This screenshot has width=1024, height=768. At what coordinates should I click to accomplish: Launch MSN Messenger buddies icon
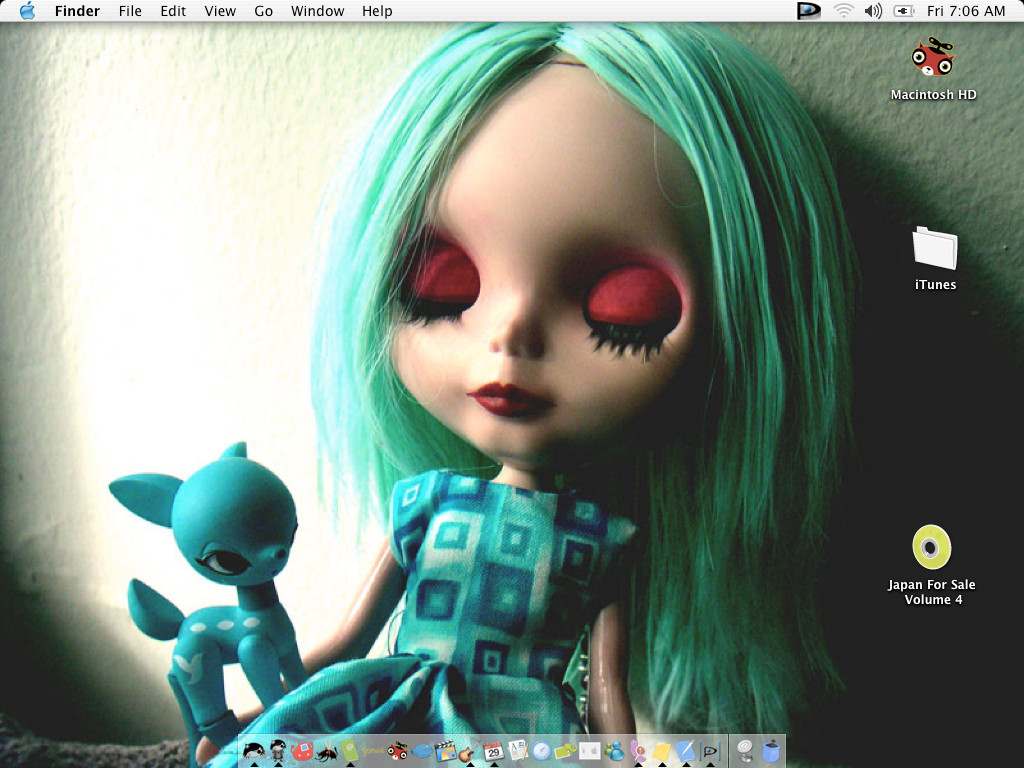click(x=613, y=751)
